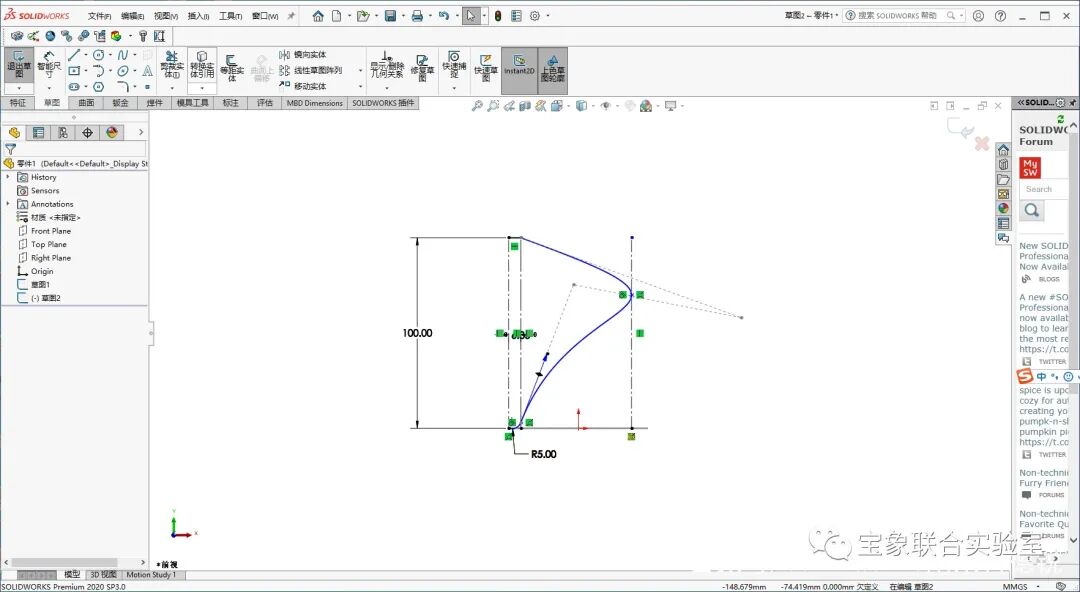Open the 工具 (Tools) menu

click(230, 16)
